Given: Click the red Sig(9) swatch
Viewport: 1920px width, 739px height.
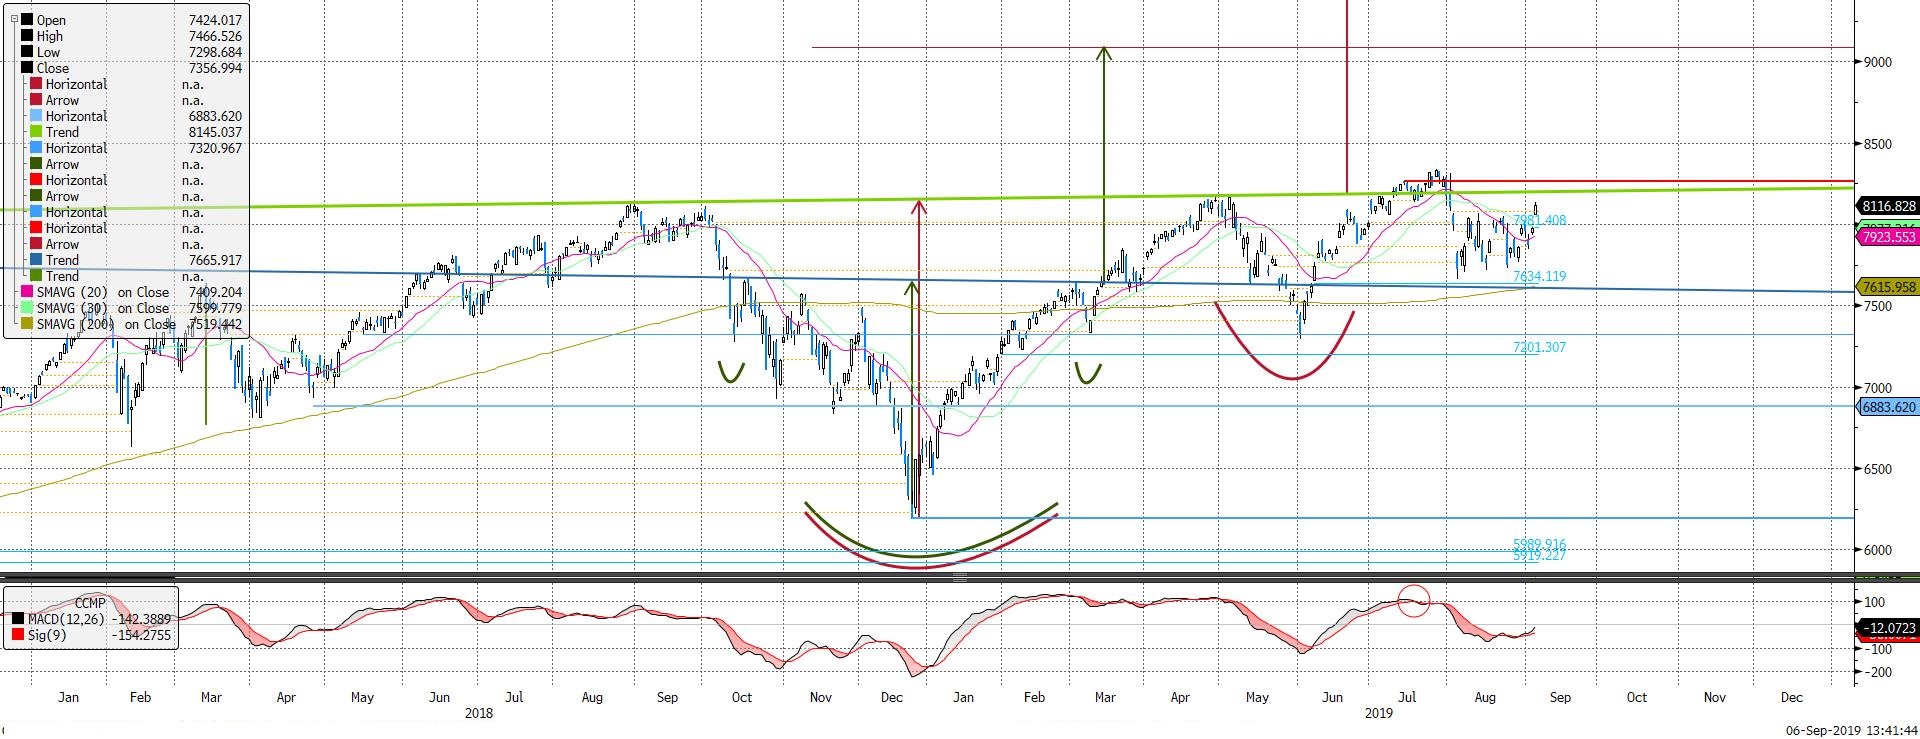Looking at the screenshot, I should click(x=17, y=635).
